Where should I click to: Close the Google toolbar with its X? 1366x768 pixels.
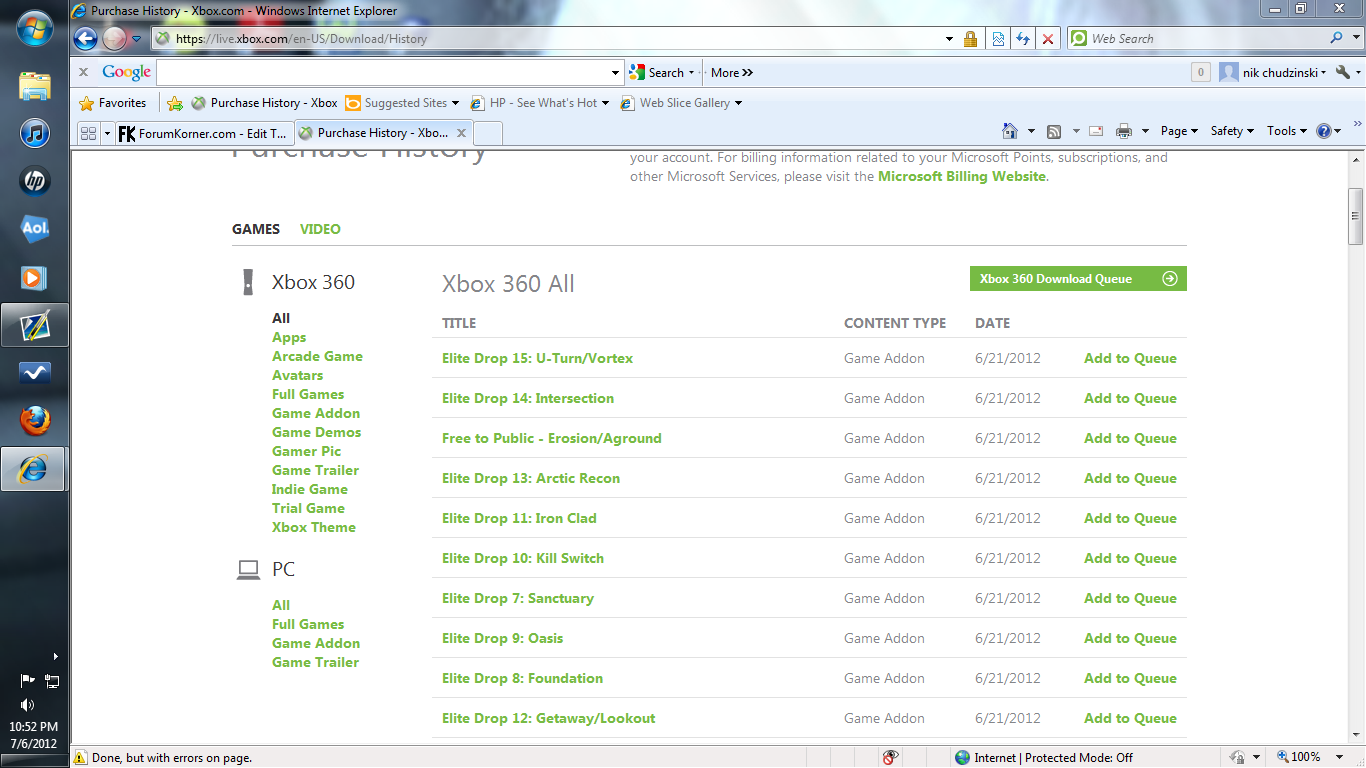click(83, 72)
